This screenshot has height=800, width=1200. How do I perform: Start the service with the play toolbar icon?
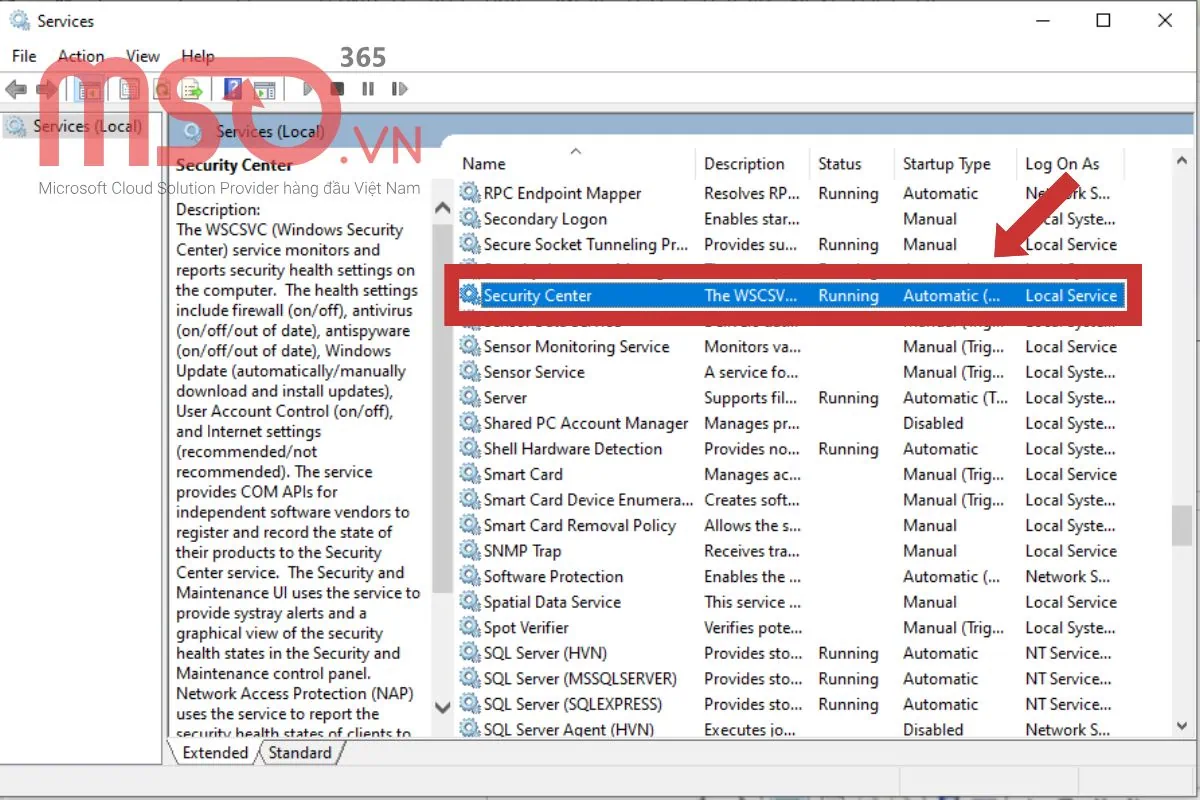pyautogui.click(x=307, y=89)
